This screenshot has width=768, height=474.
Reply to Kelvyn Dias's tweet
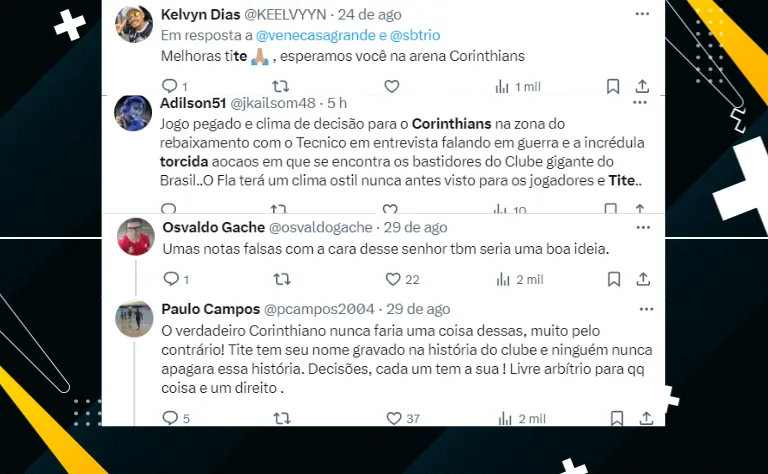(x=170, y=87)
